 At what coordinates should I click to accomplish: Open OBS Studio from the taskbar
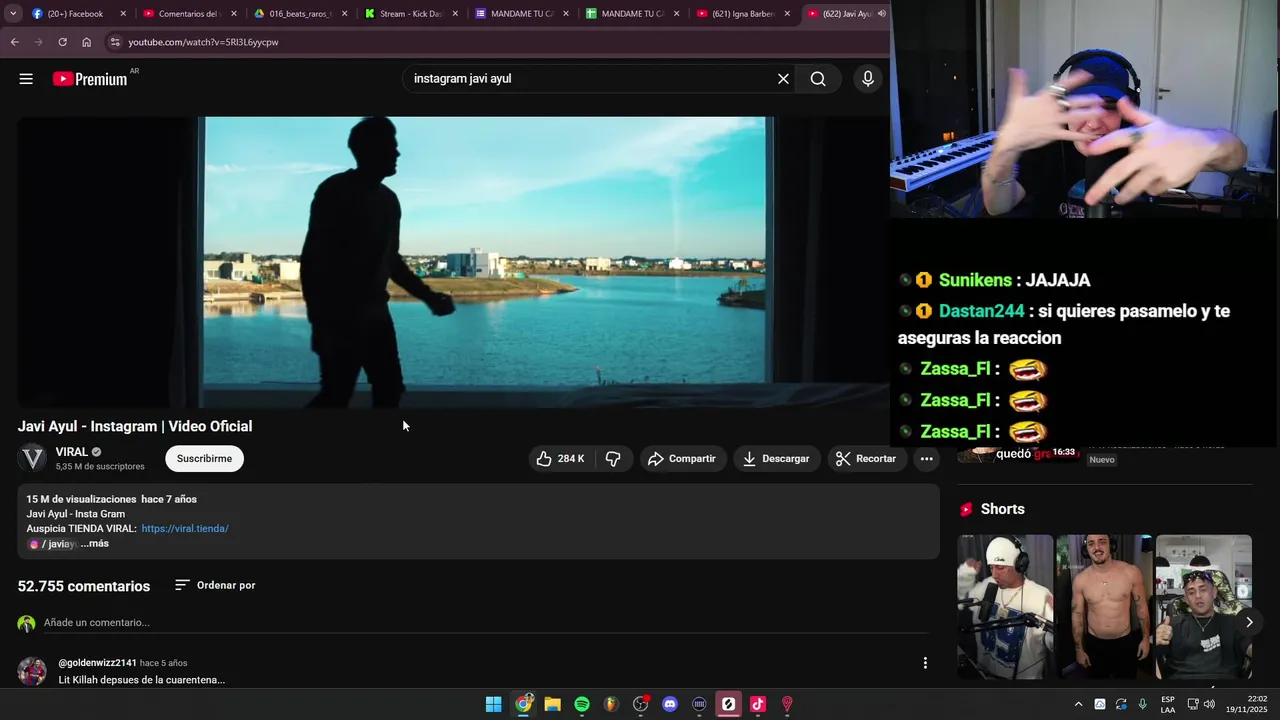pyautogui.click(x=641, y=704)
